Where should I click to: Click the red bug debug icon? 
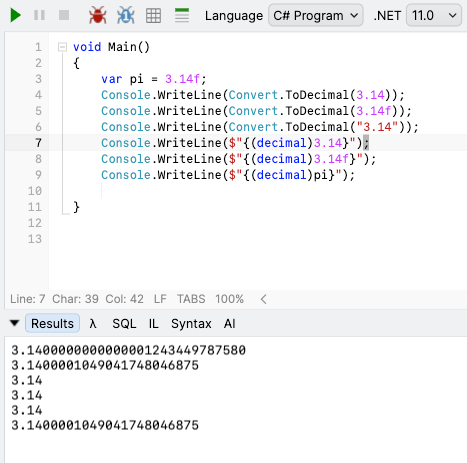(98, 15)
